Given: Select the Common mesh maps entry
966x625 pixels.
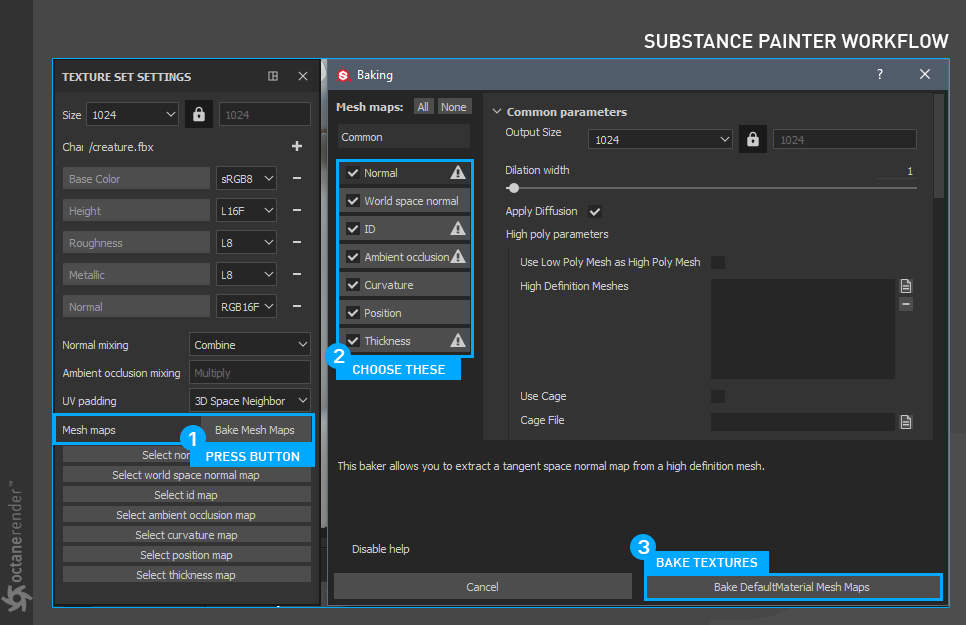Looking at the screenshot, I should pos(404,137).
